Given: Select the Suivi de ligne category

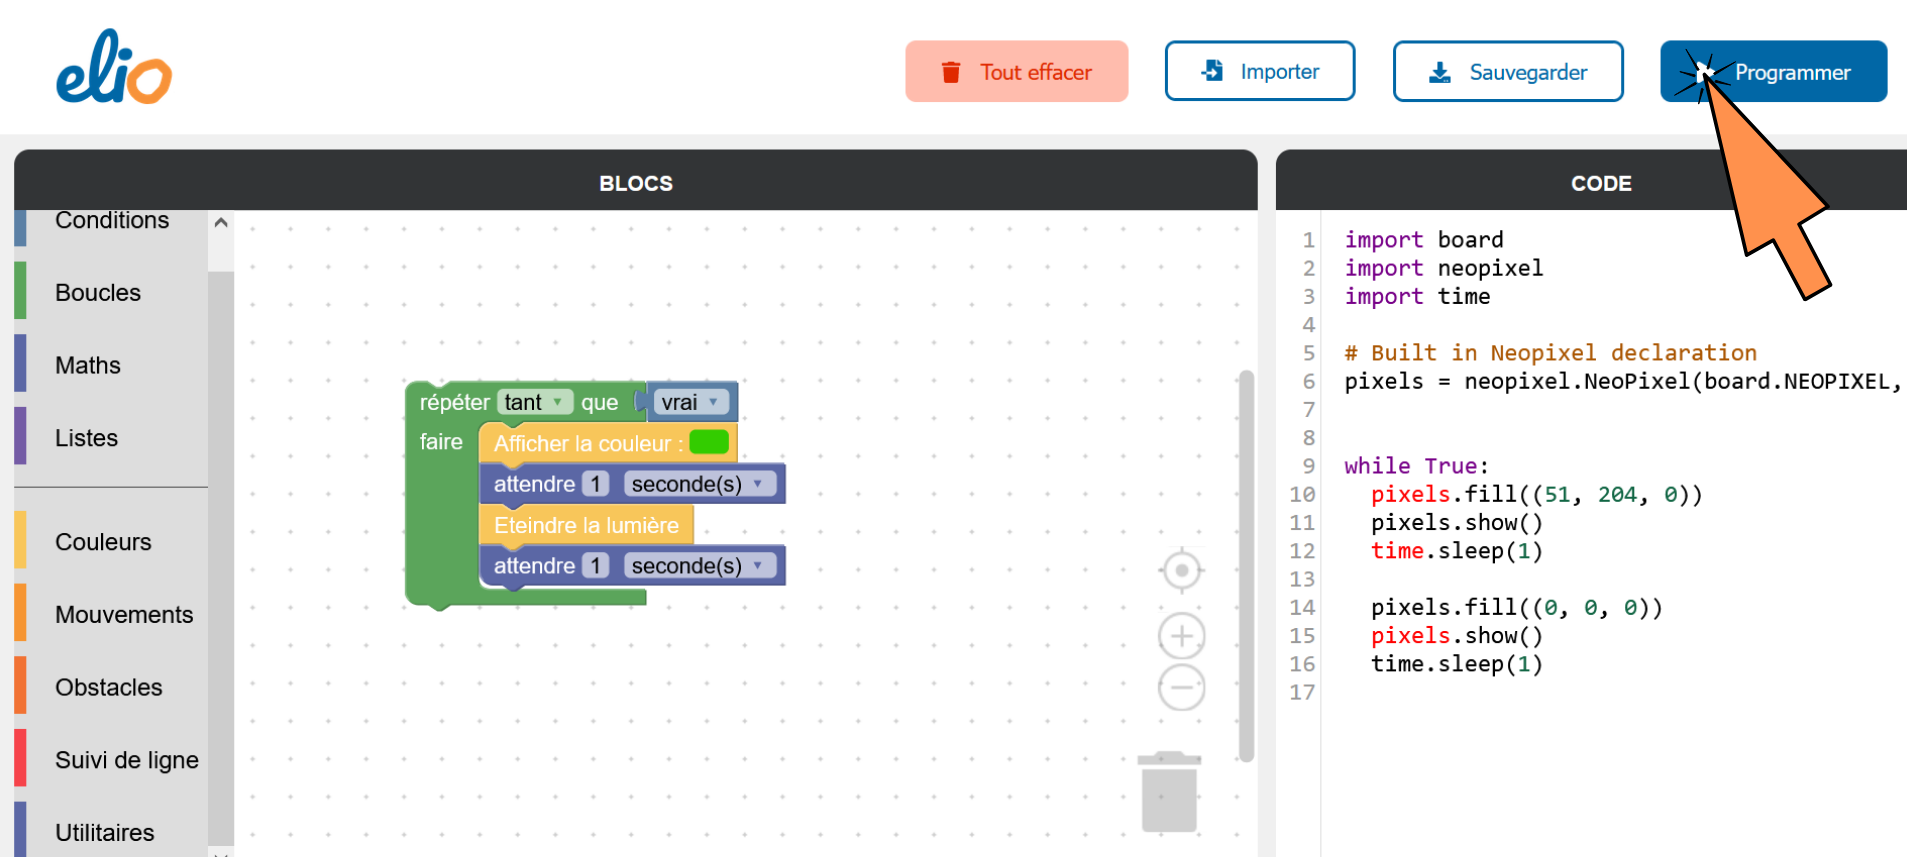Looking at the screenshot, I should [x=126, y=760].
